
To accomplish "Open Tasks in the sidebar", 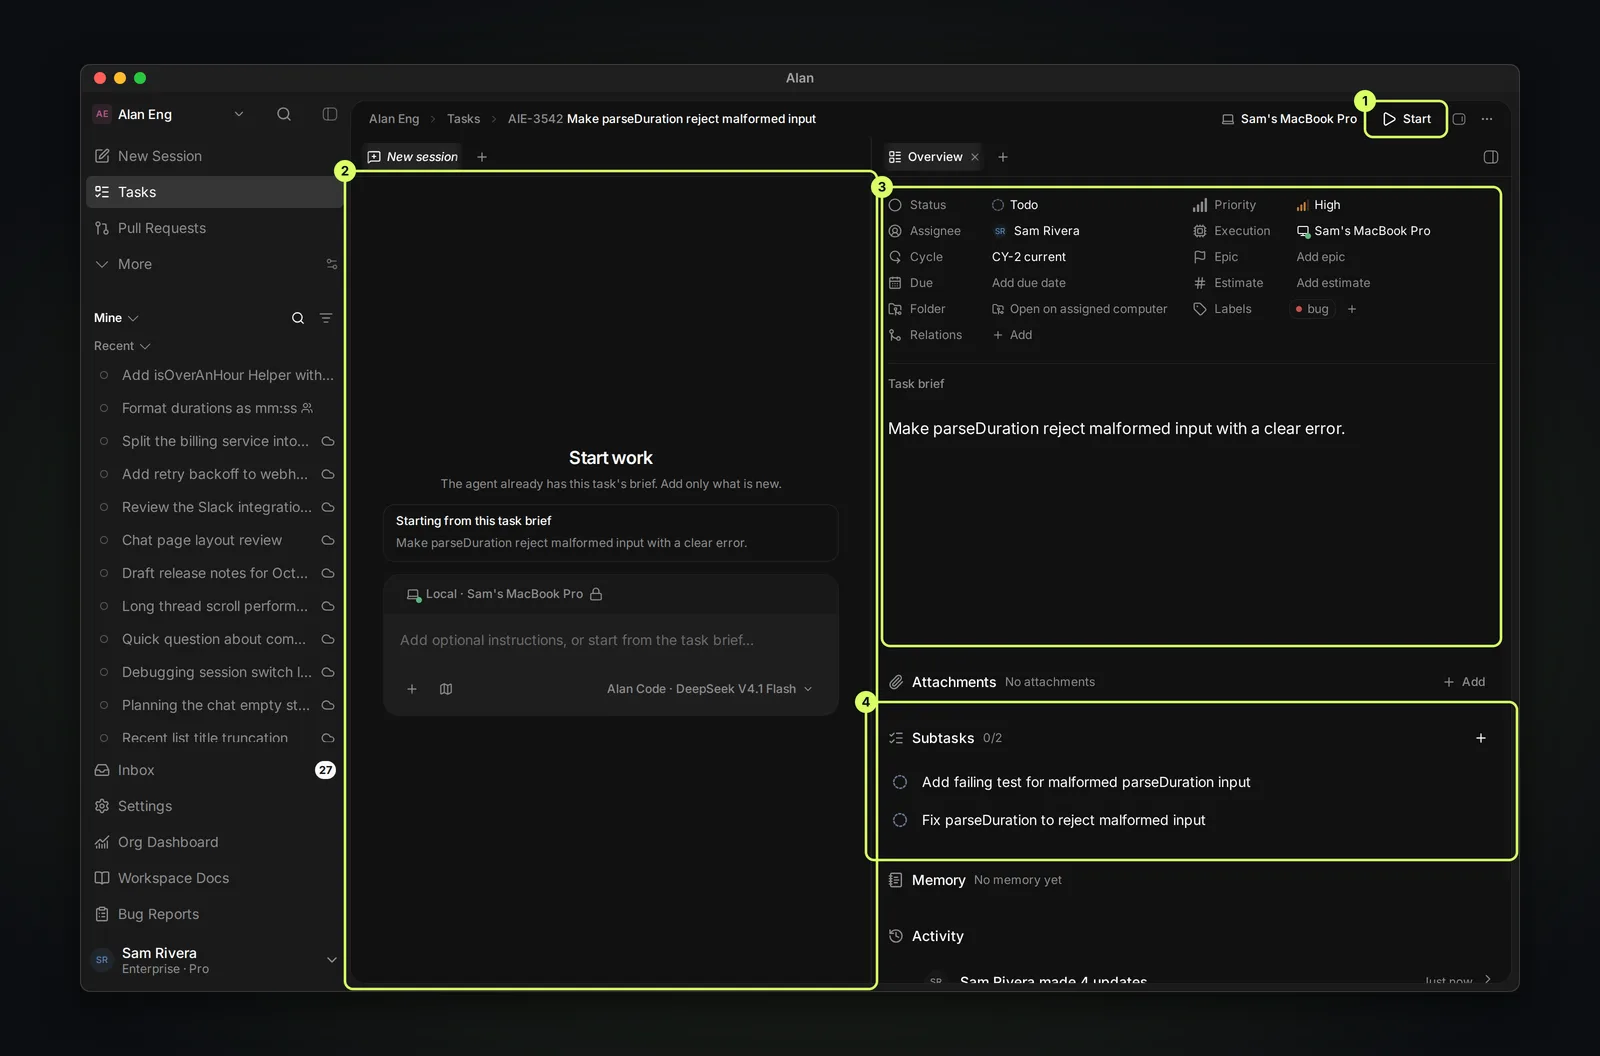I will pyautogui.click(x=214, y=192).
